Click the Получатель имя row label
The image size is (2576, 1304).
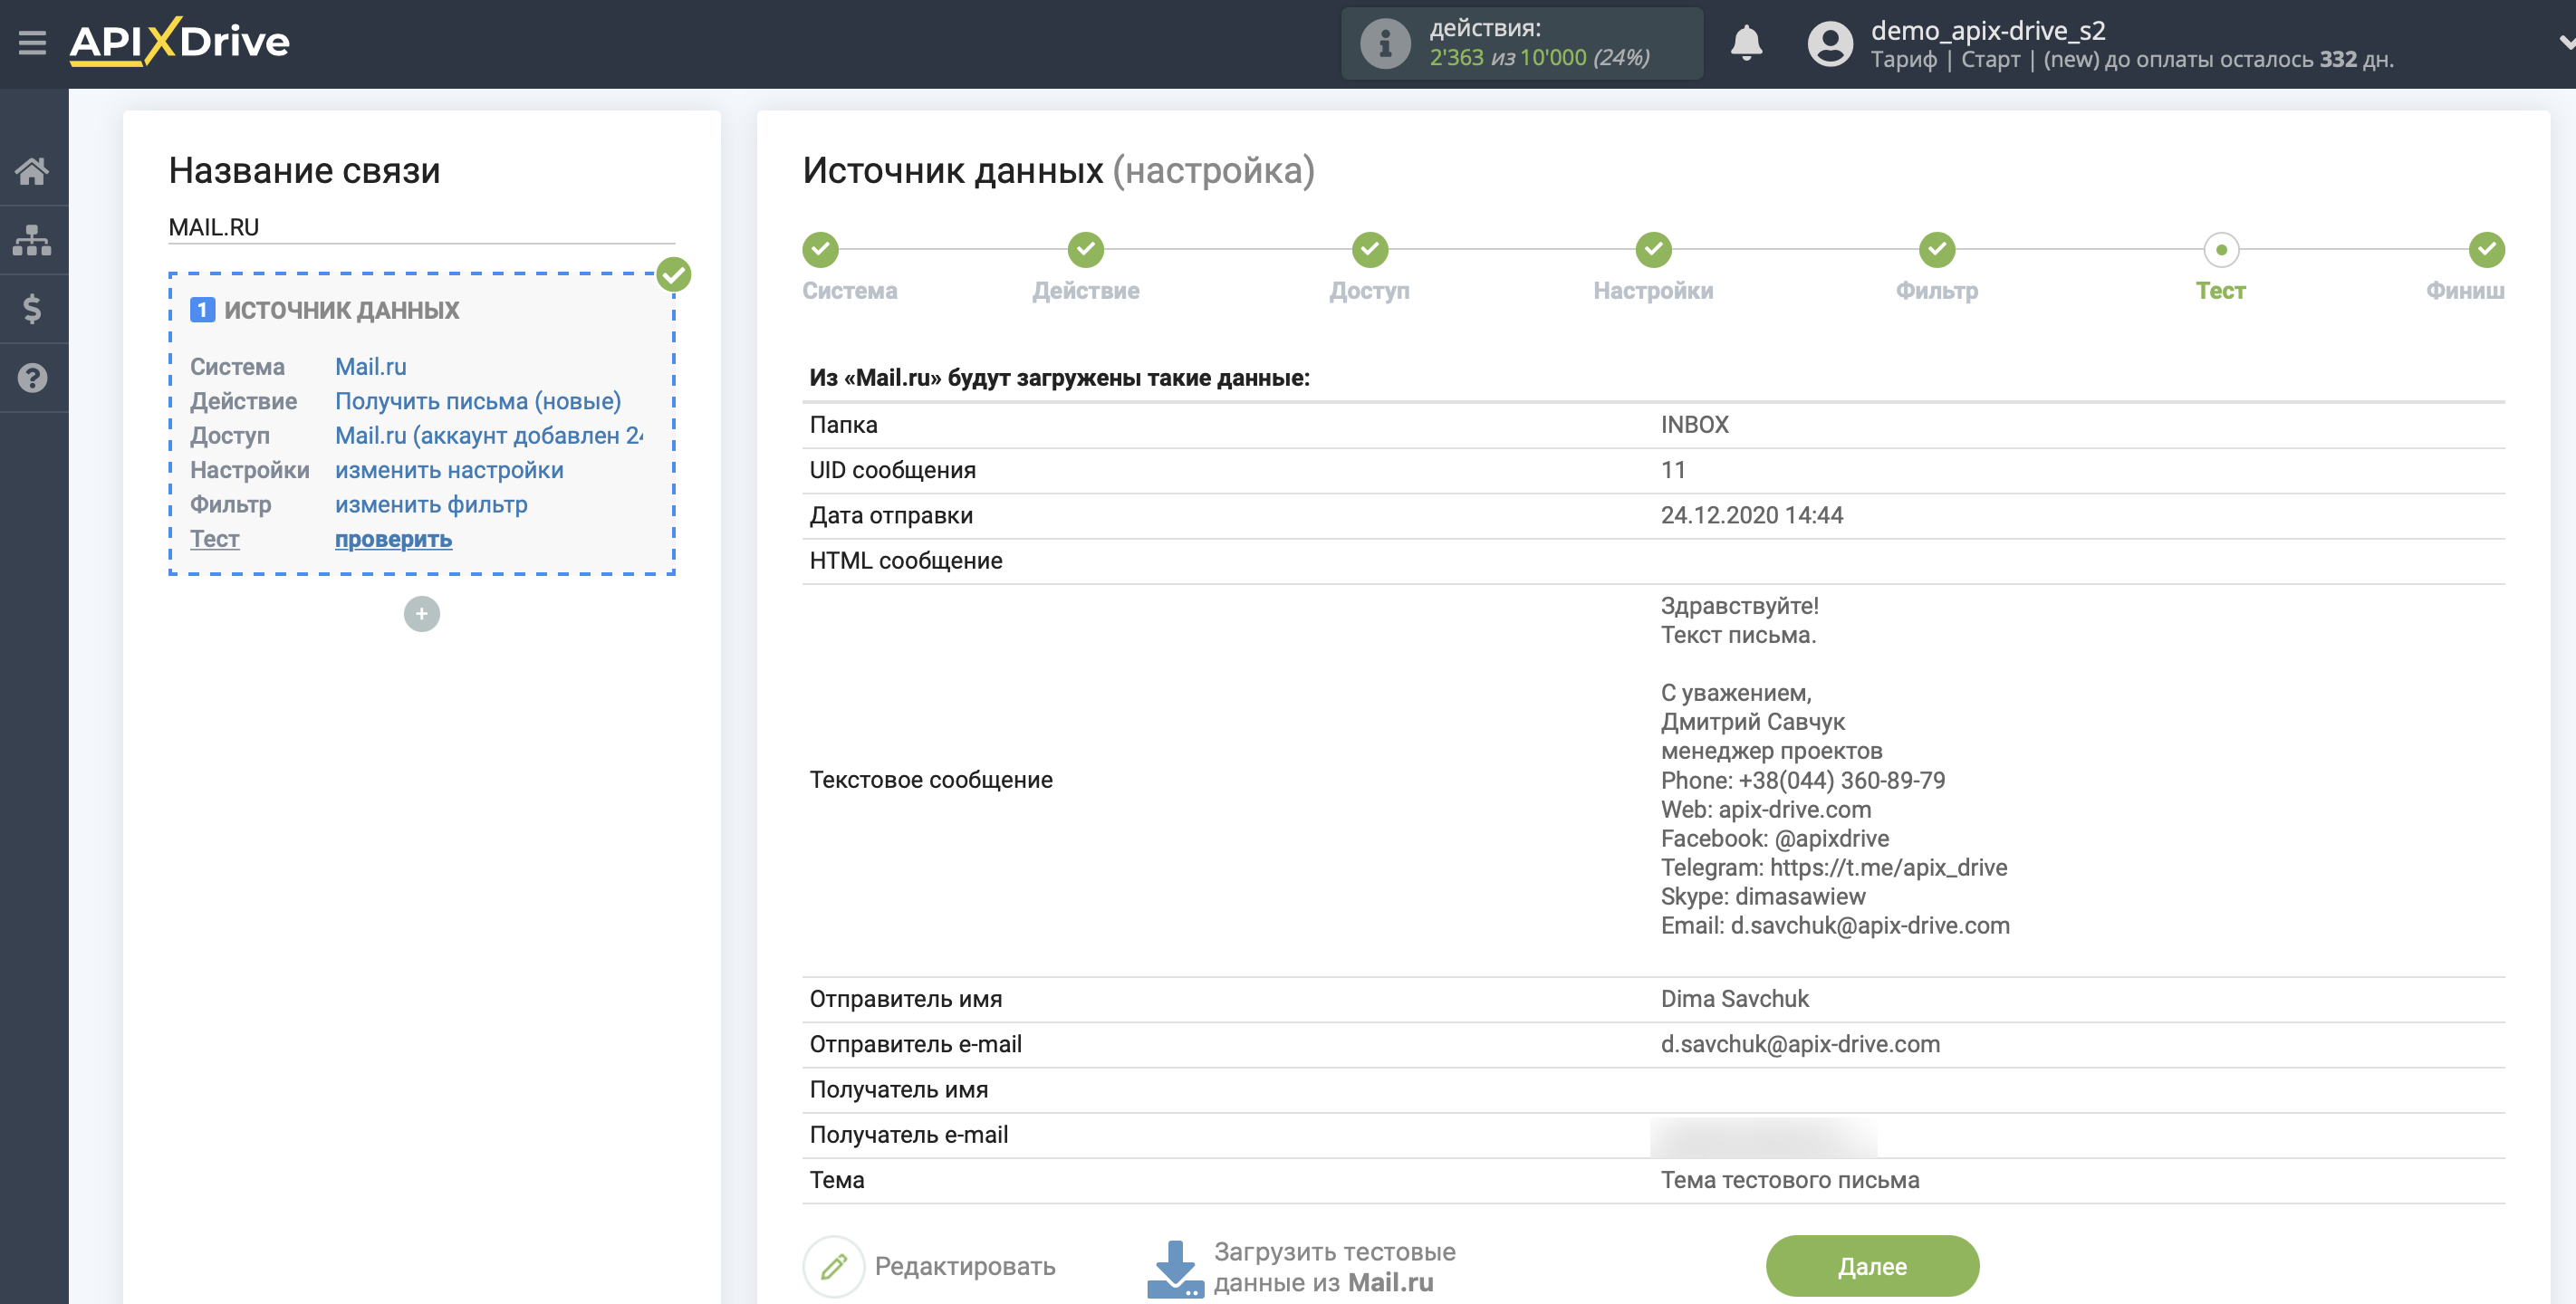pyautogui.click(x=899, y=1089)
